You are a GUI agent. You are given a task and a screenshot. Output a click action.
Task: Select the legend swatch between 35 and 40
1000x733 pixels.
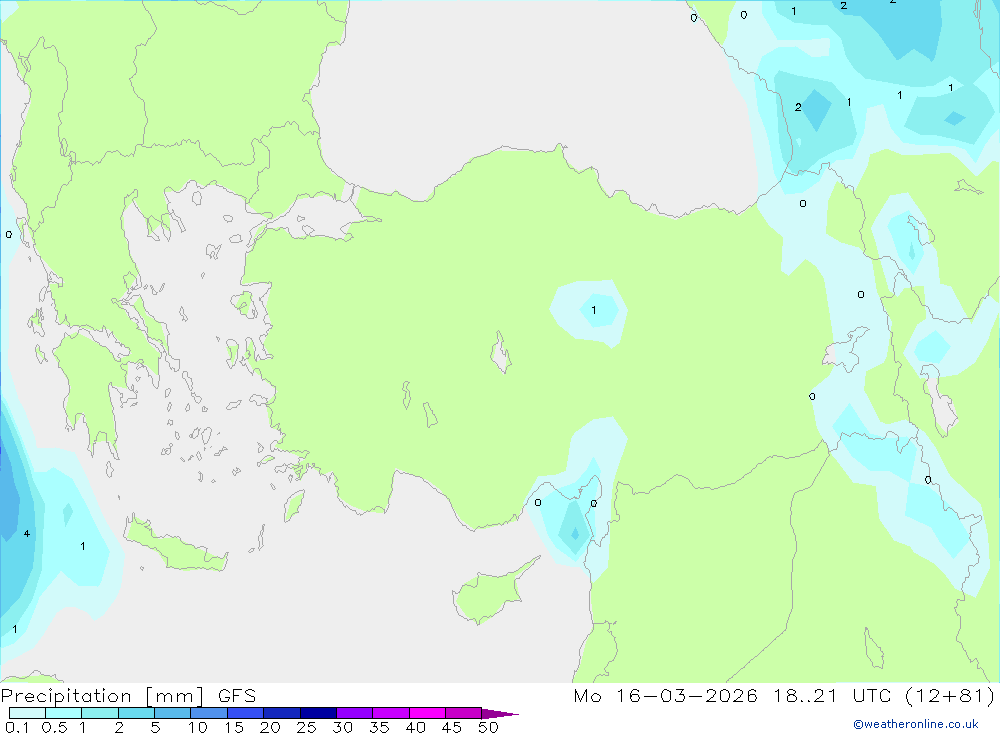tap(390, 713)
